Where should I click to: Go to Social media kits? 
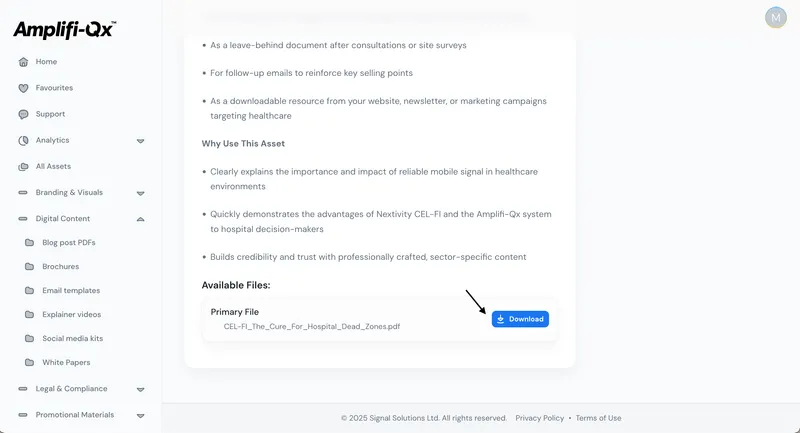[72, 338]
